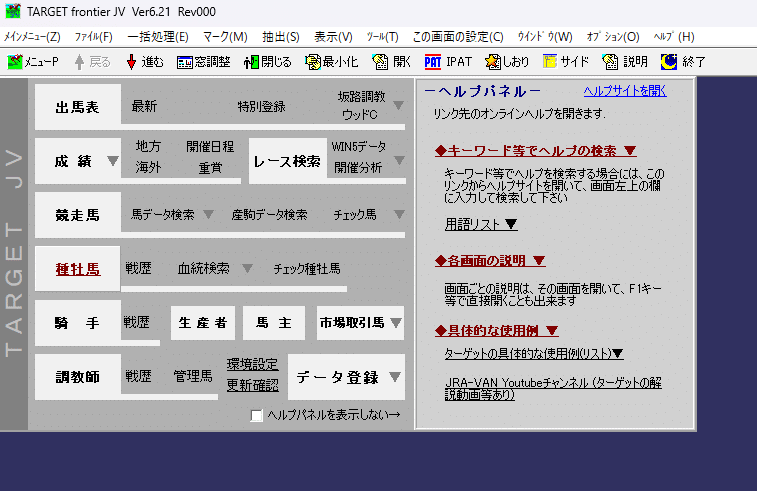Open the メインメニュー(Z) menu

[32, 37]
